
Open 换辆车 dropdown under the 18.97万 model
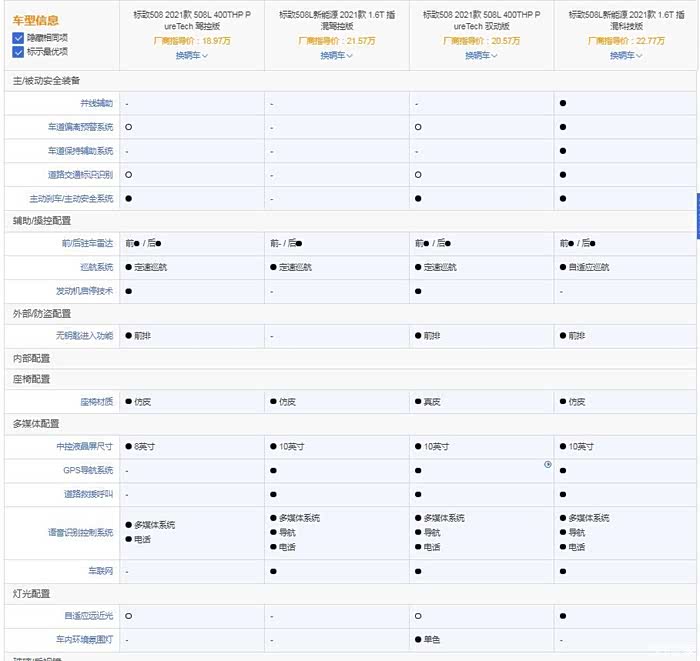[x=192, y=55]
